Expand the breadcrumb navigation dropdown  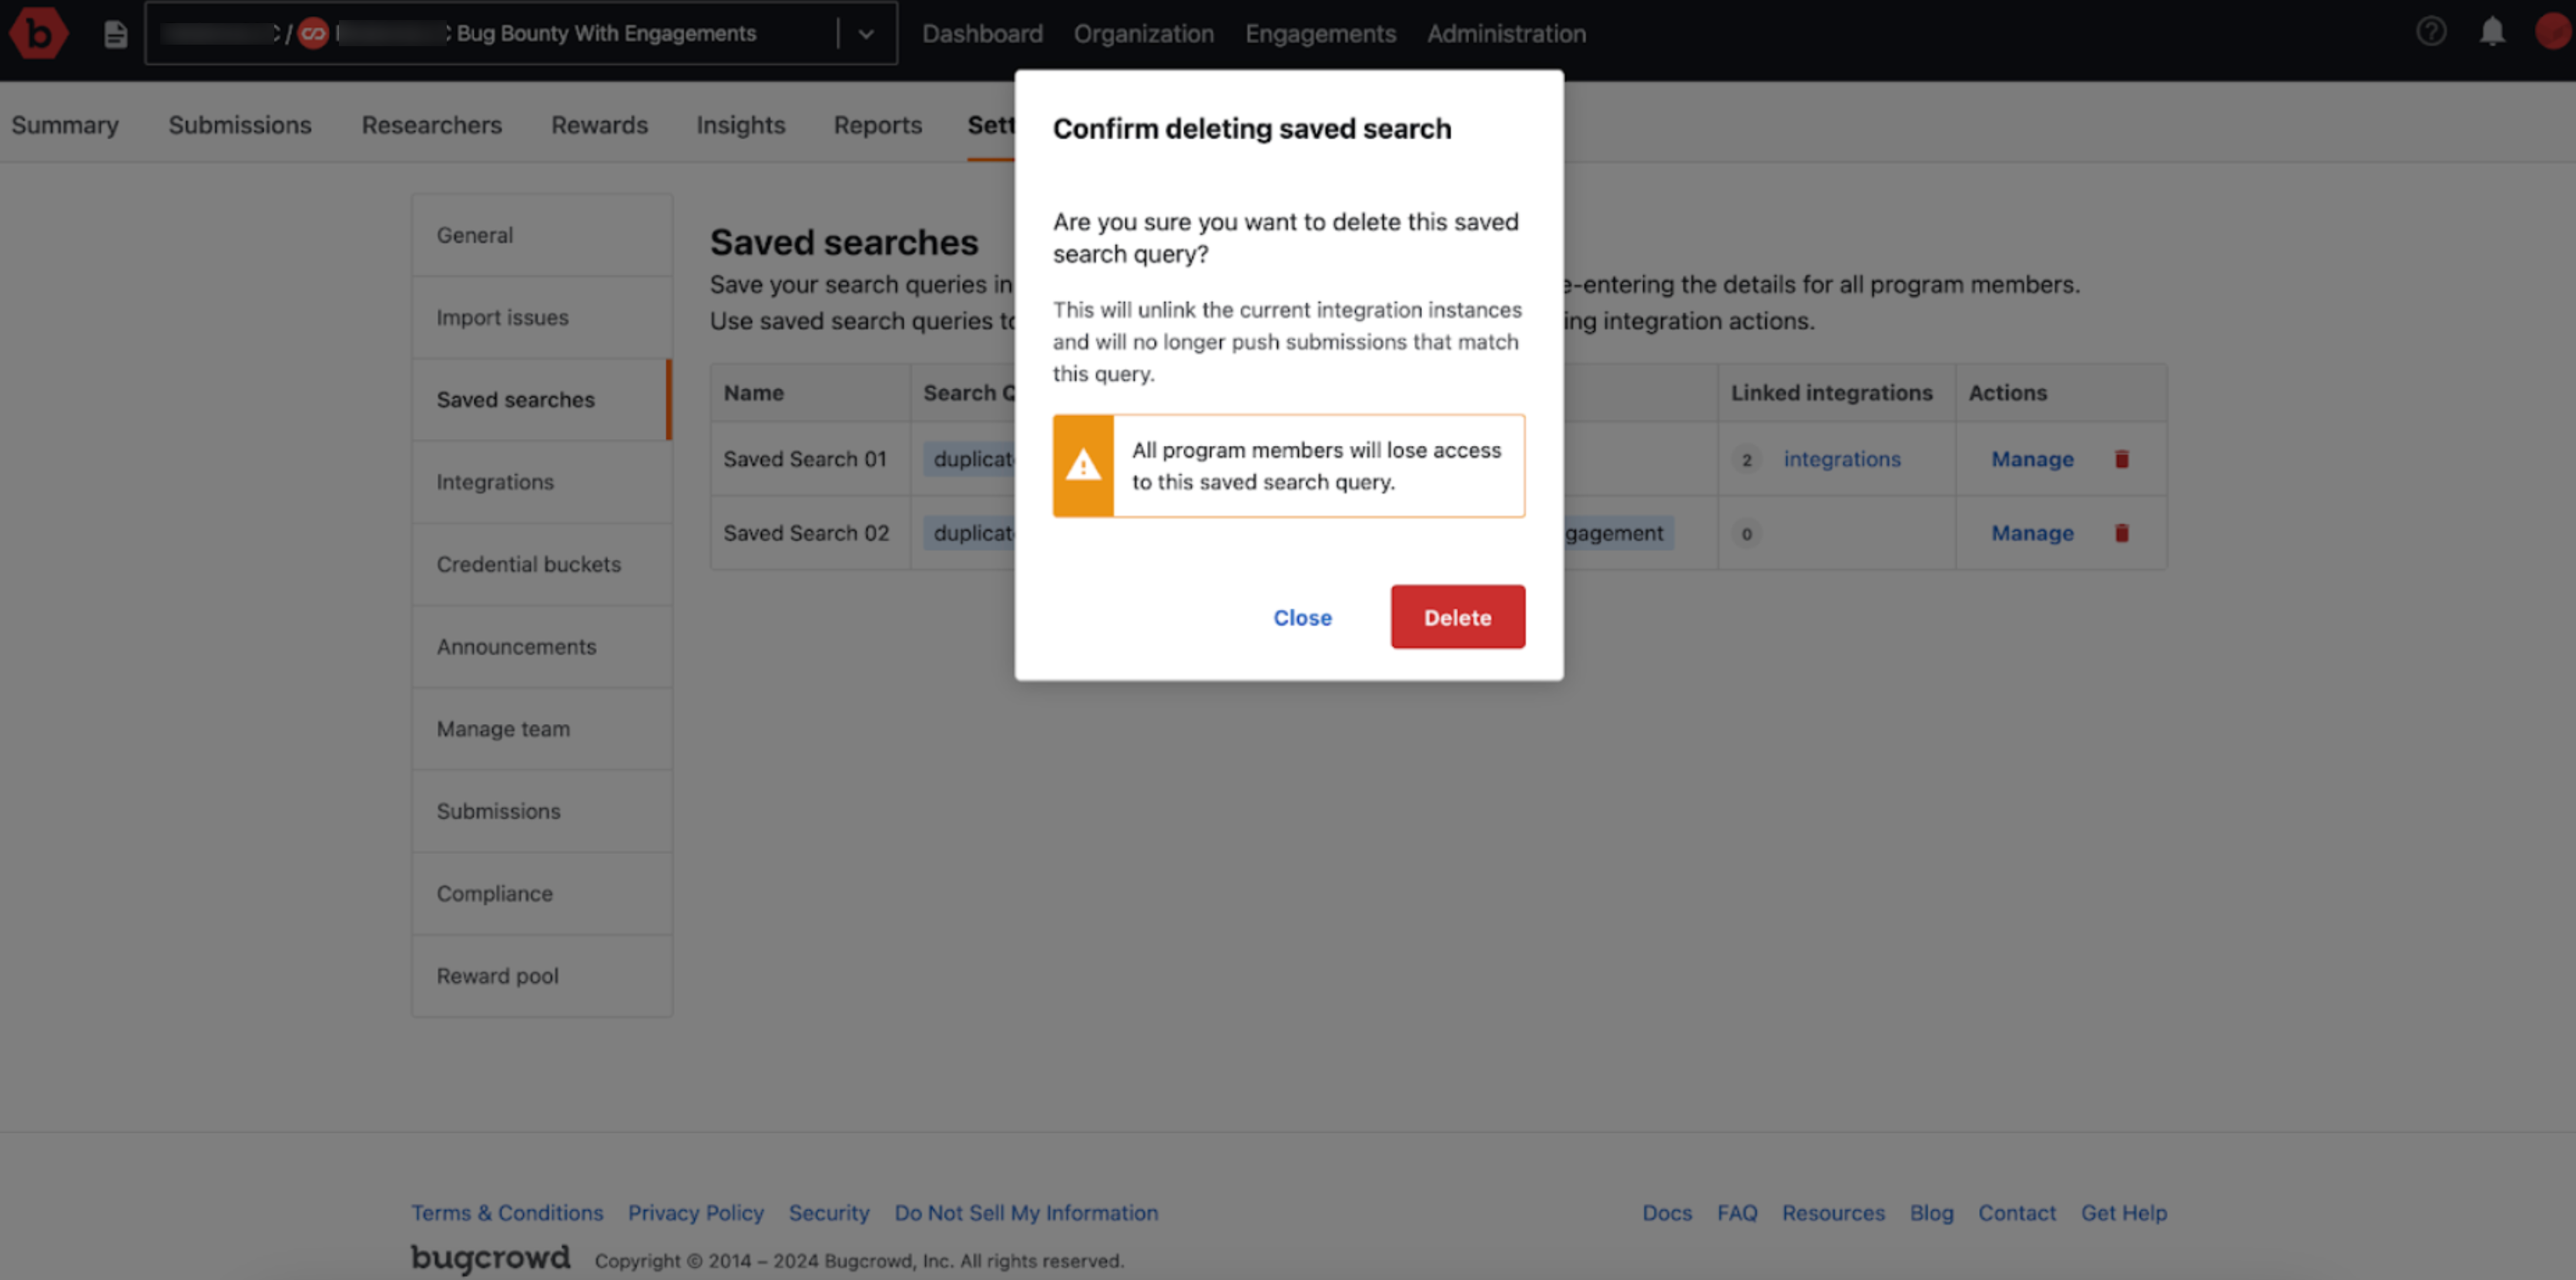point(866,33)
